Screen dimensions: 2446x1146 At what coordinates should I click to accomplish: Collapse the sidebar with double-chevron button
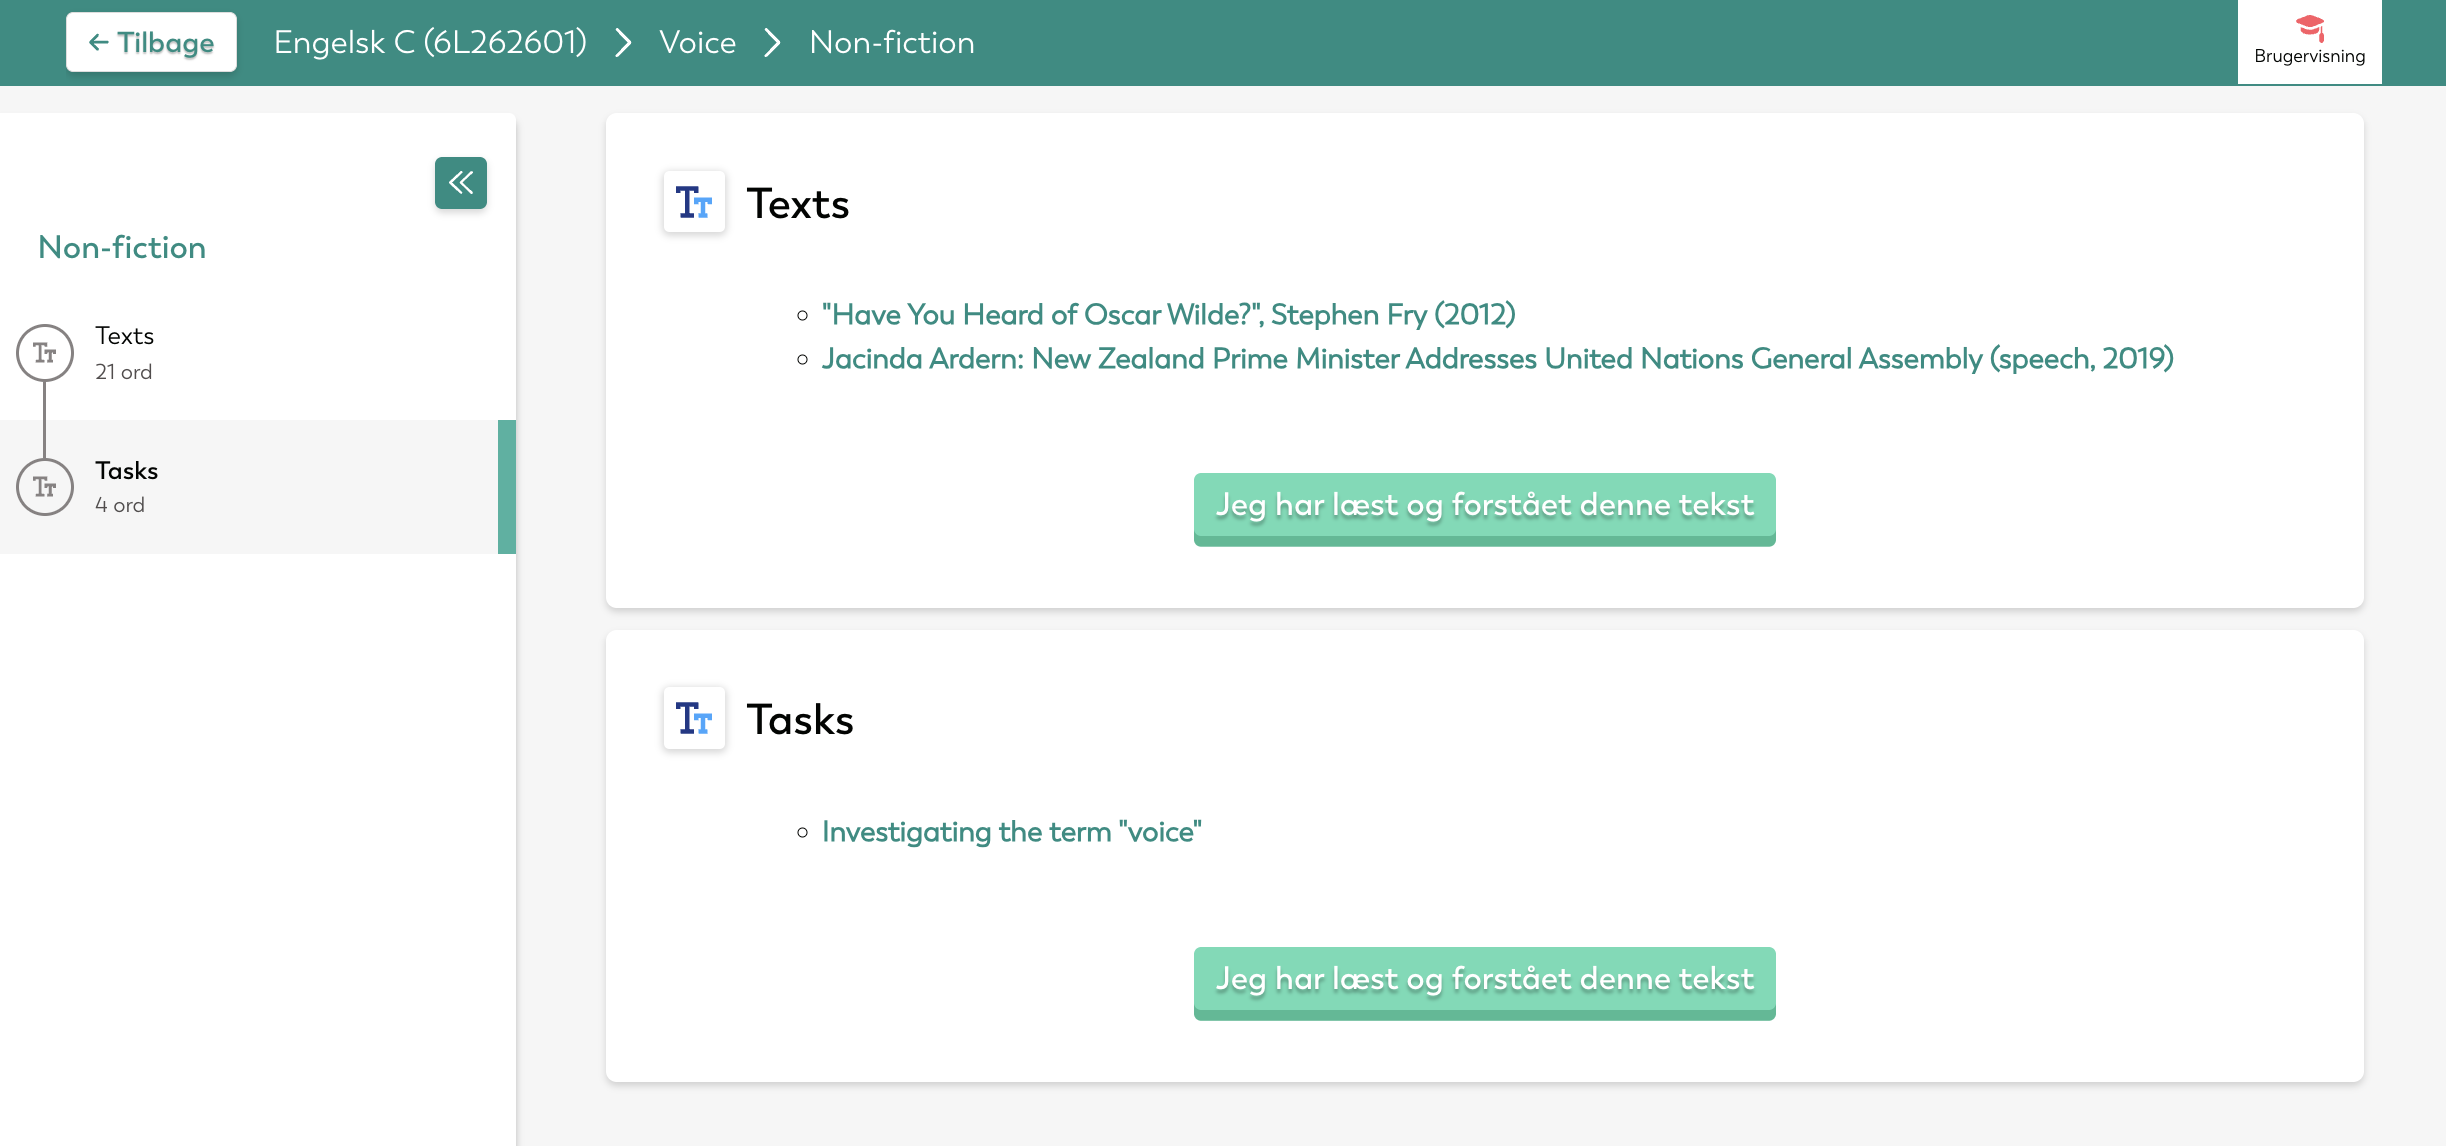pos(460,183)
